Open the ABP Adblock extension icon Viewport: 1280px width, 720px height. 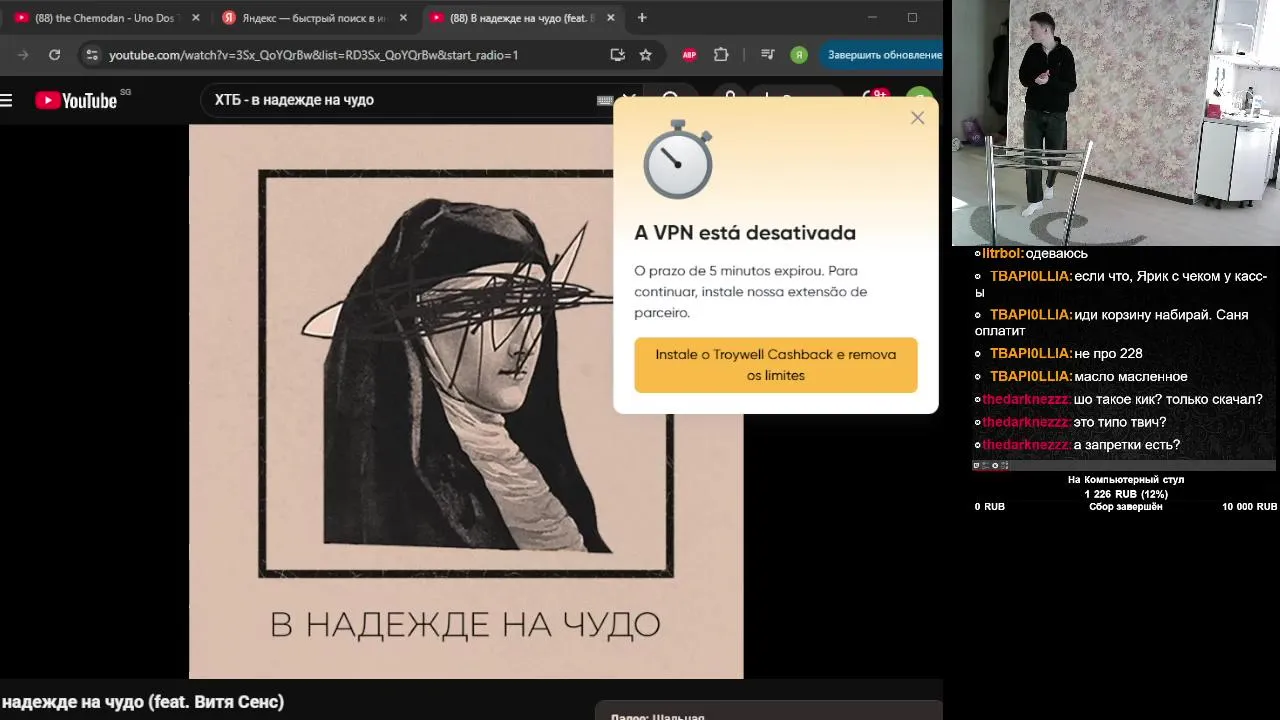pyautogui.click(x=689, y=55)
